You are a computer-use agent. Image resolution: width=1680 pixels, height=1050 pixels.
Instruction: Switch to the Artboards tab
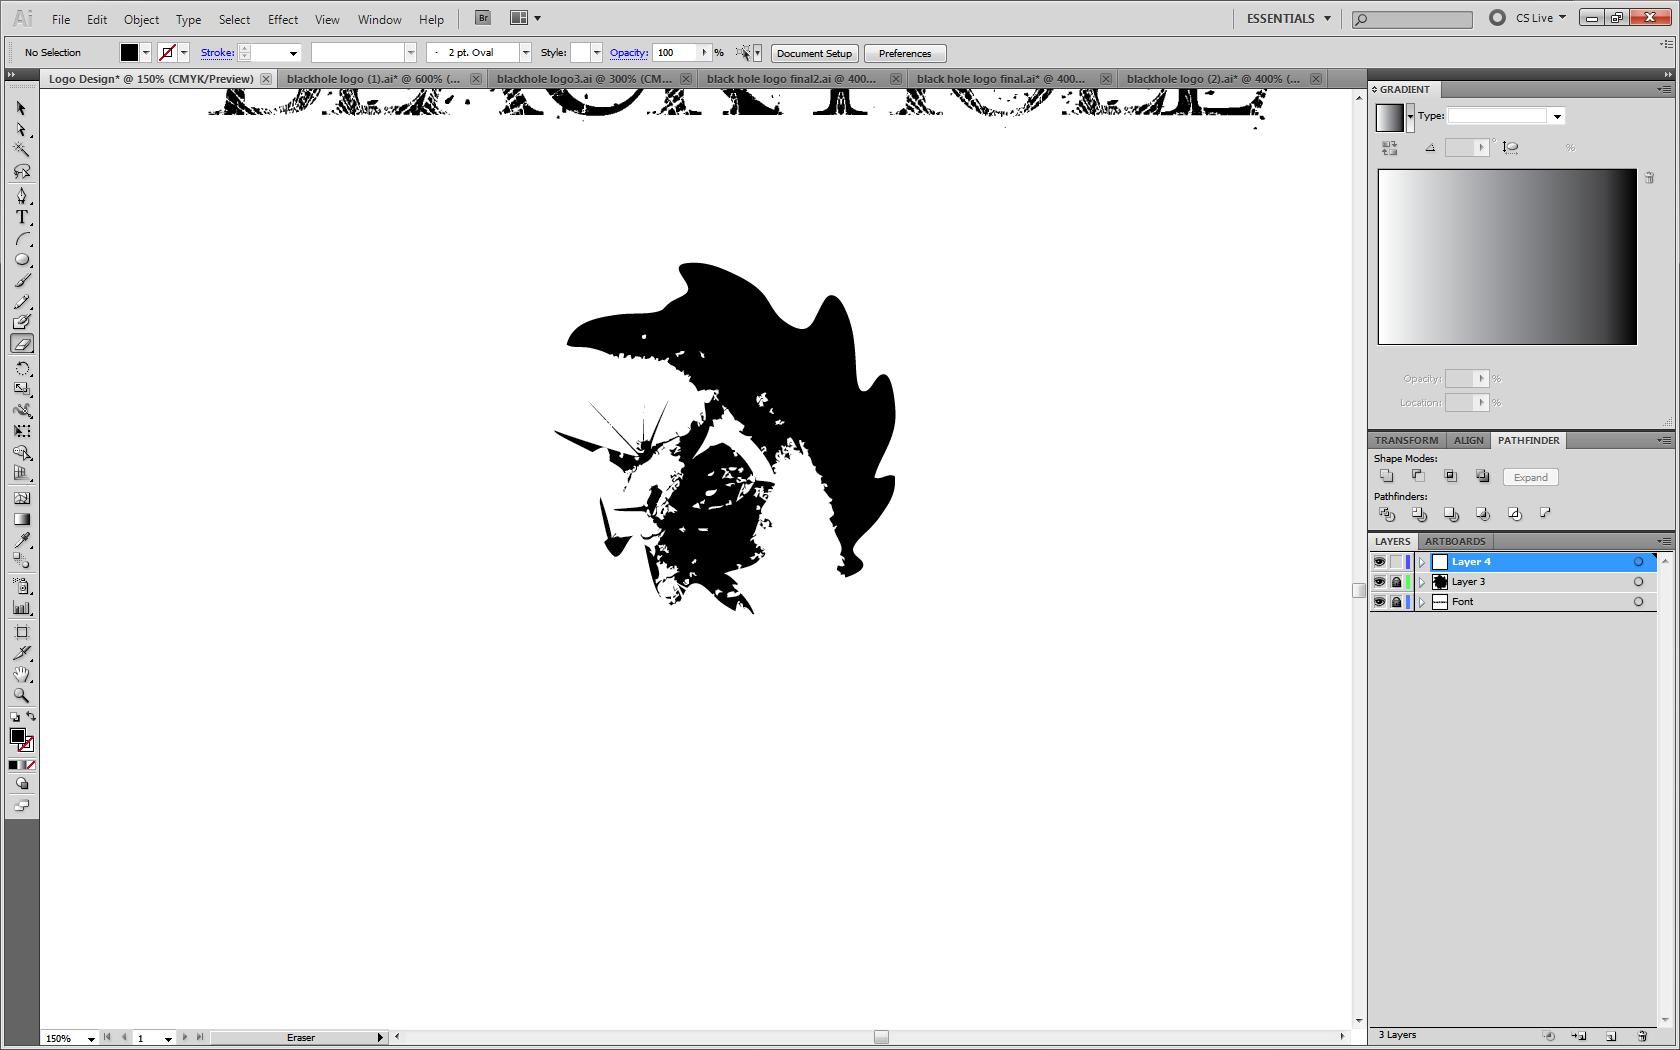point(1455,541)
